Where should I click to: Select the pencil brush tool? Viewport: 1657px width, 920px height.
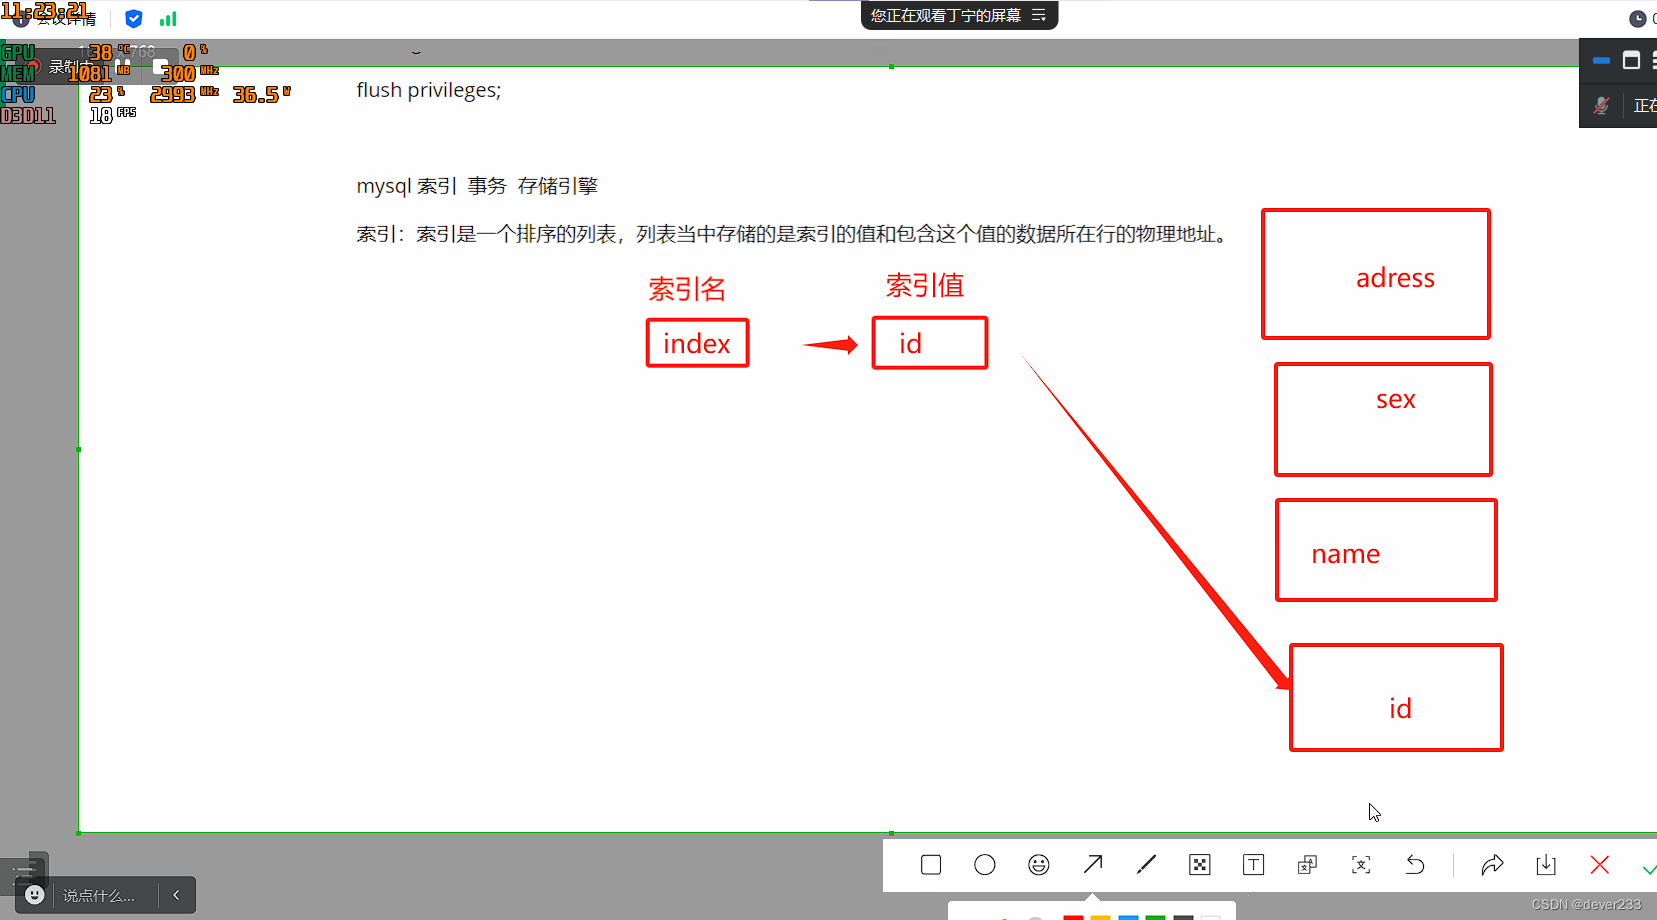coord(1146,864)
